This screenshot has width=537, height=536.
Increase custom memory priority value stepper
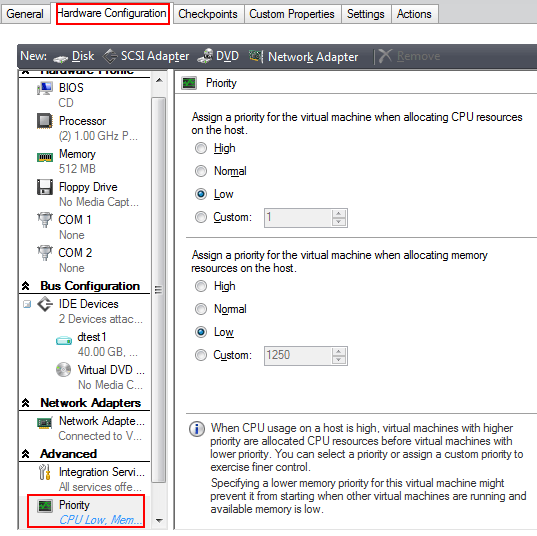point(339,352)
